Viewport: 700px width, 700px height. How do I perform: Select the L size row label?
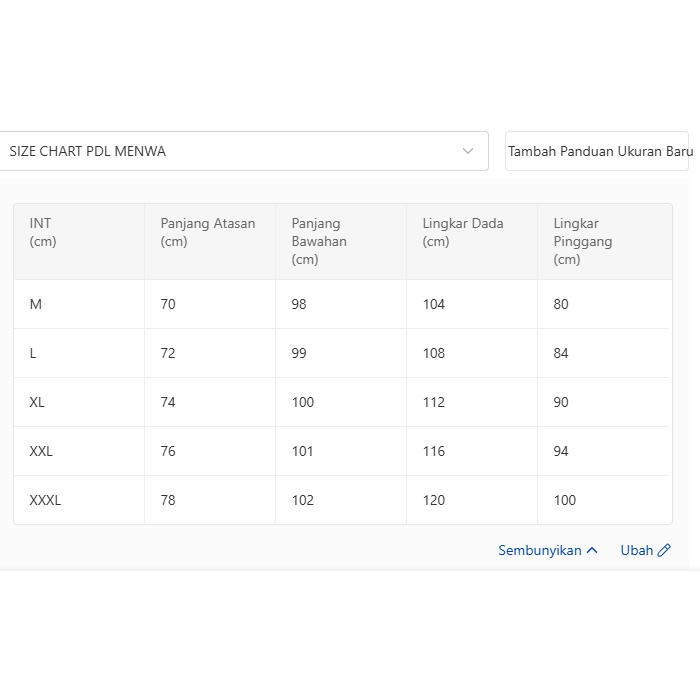[x=34, y=353]
